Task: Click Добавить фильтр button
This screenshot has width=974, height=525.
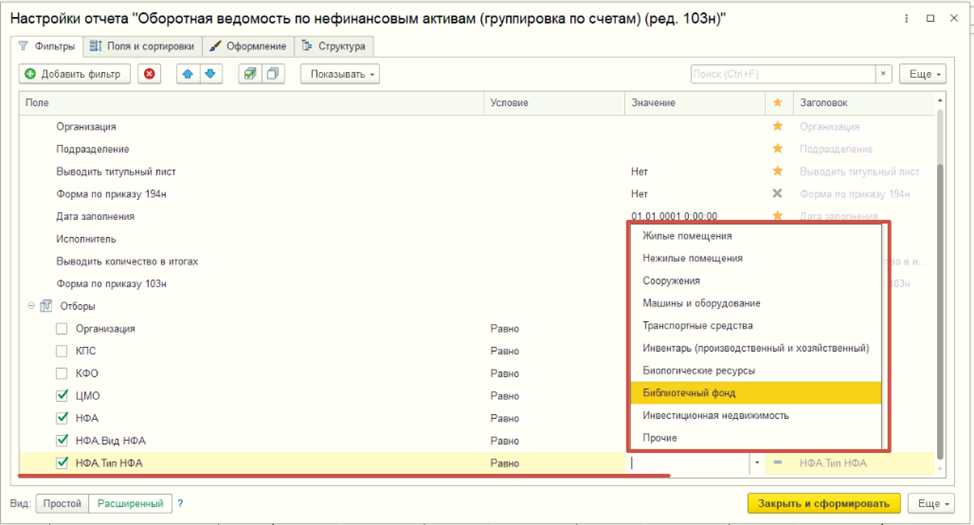Action: (x=75, y=74)
